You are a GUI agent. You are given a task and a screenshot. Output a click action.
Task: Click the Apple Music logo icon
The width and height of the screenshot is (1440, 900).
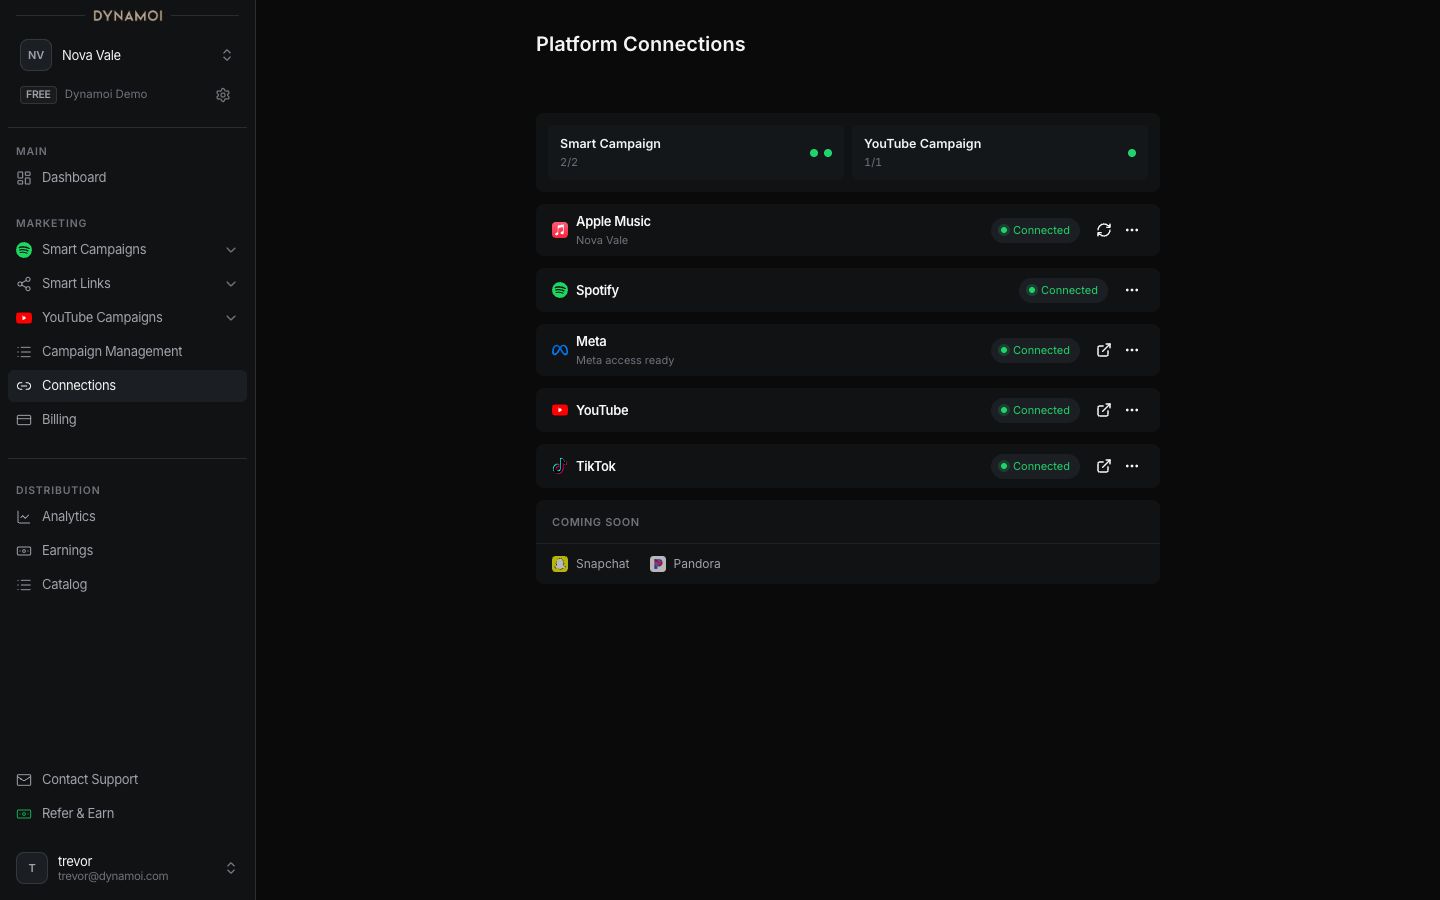(x=560, y=230)
